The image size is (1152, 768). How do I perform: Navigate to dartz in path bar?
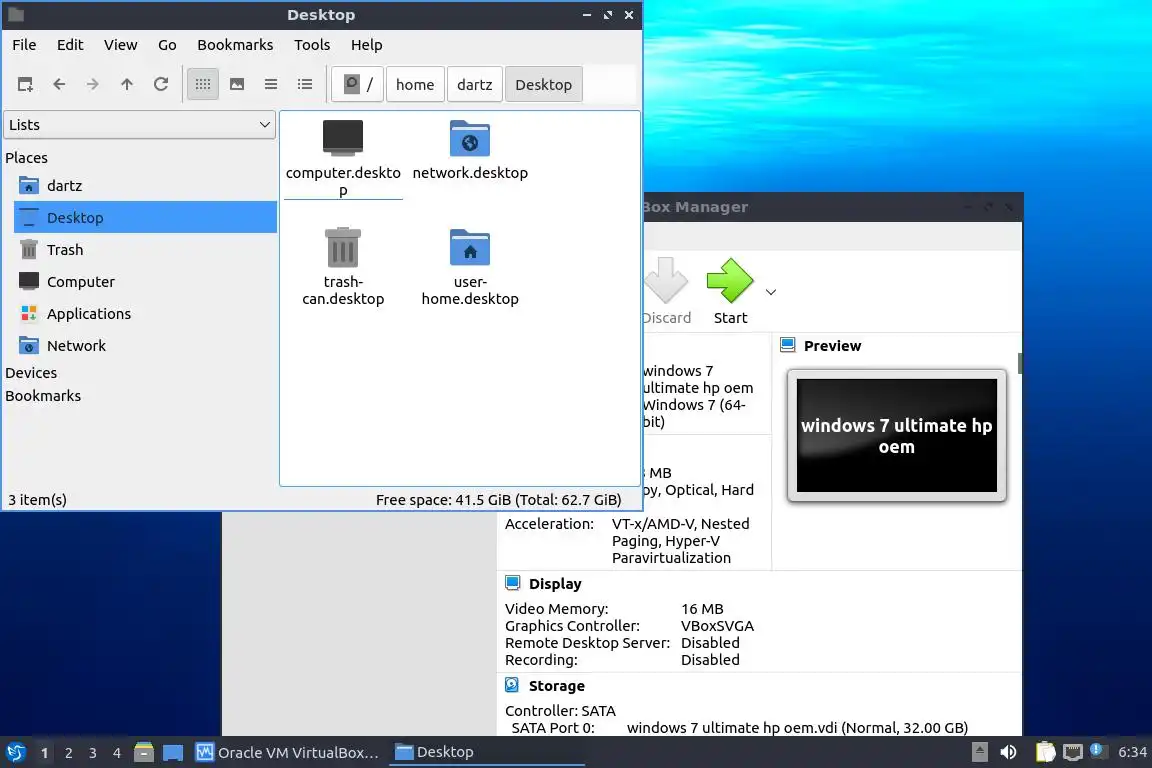pos(475,85)
